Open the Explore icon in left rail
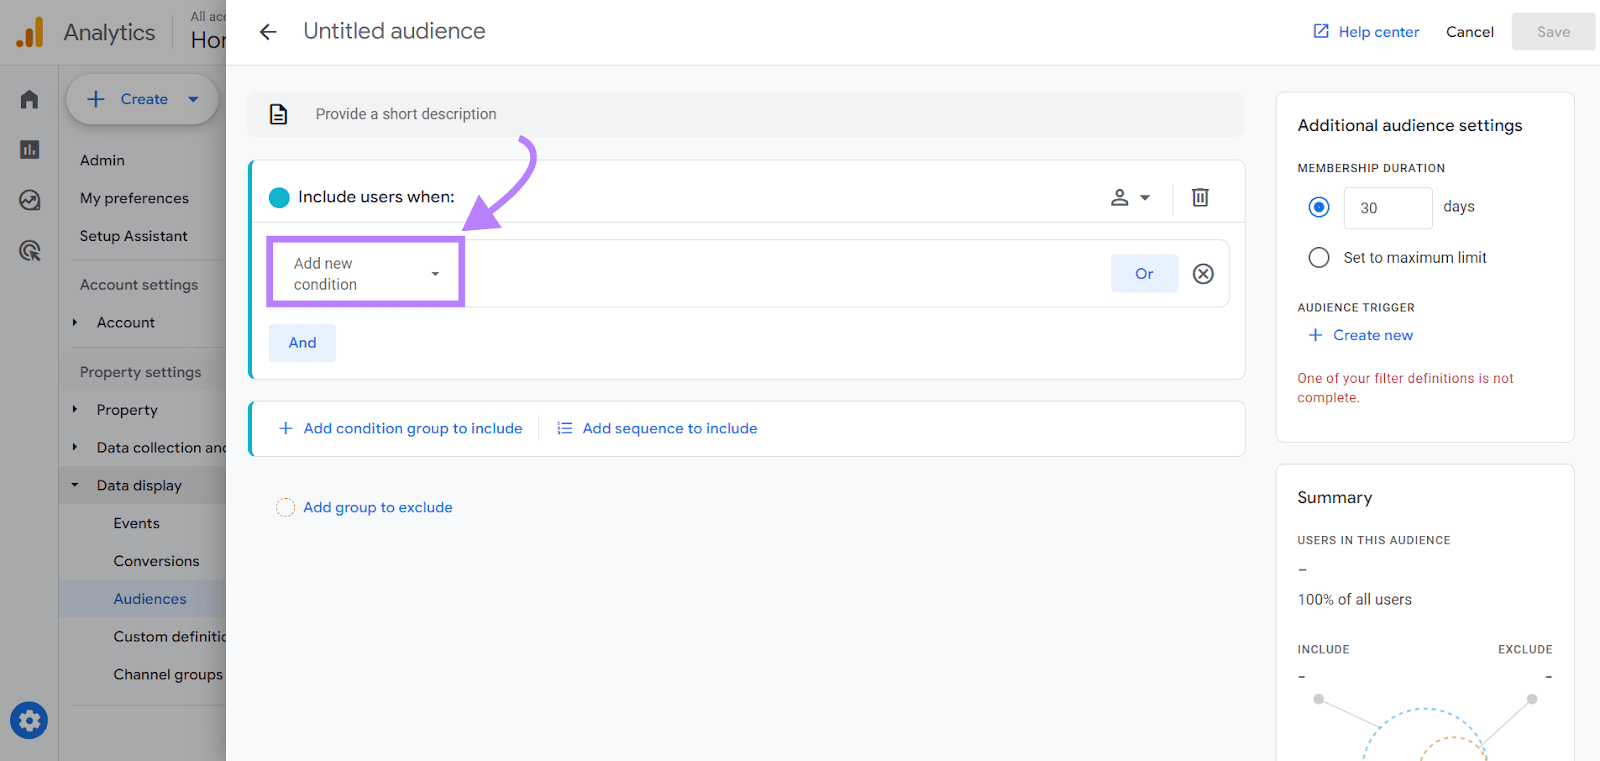The width and height of the screenshot is (1600, 761). point(29,200)
